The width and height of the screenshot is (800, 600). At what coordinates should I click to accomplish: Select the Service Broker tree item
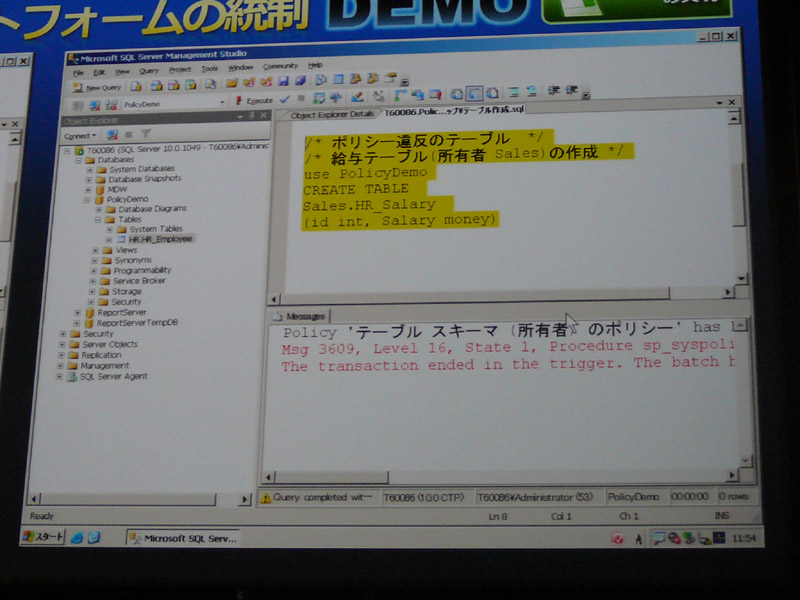139,281
